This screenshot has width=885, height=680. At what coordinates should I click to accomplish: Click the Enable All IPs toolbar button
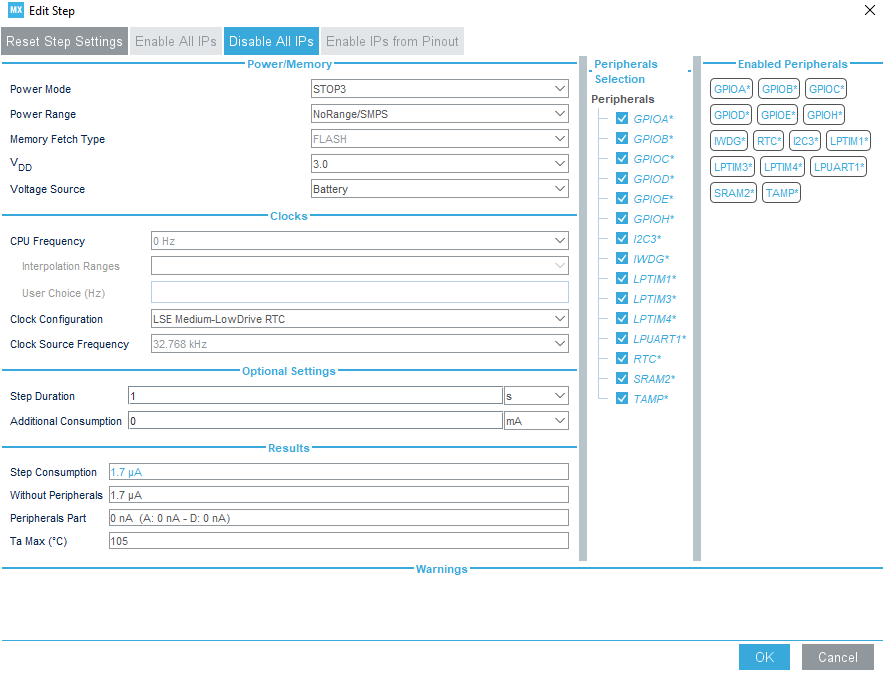coord(176,41)
